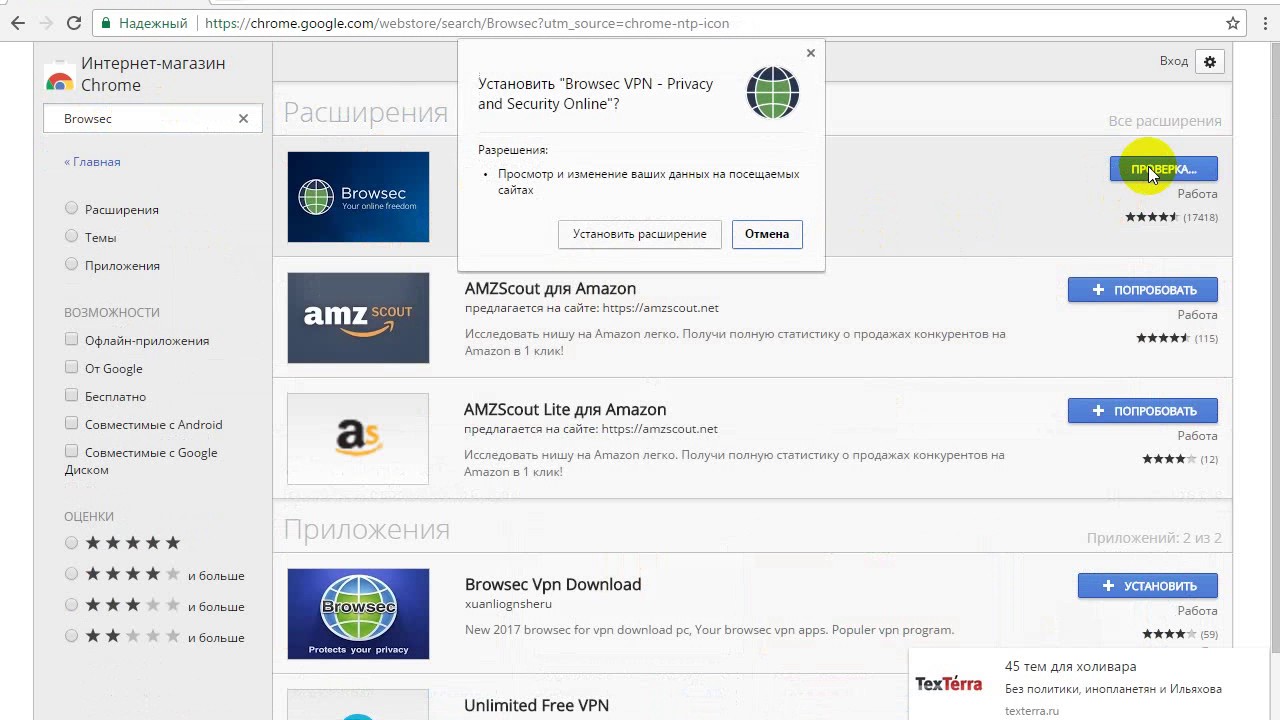The width and height of the screenshot is (1280, 720).
Task: Close the install dialog with the X
Action: (x=811, y=53)
